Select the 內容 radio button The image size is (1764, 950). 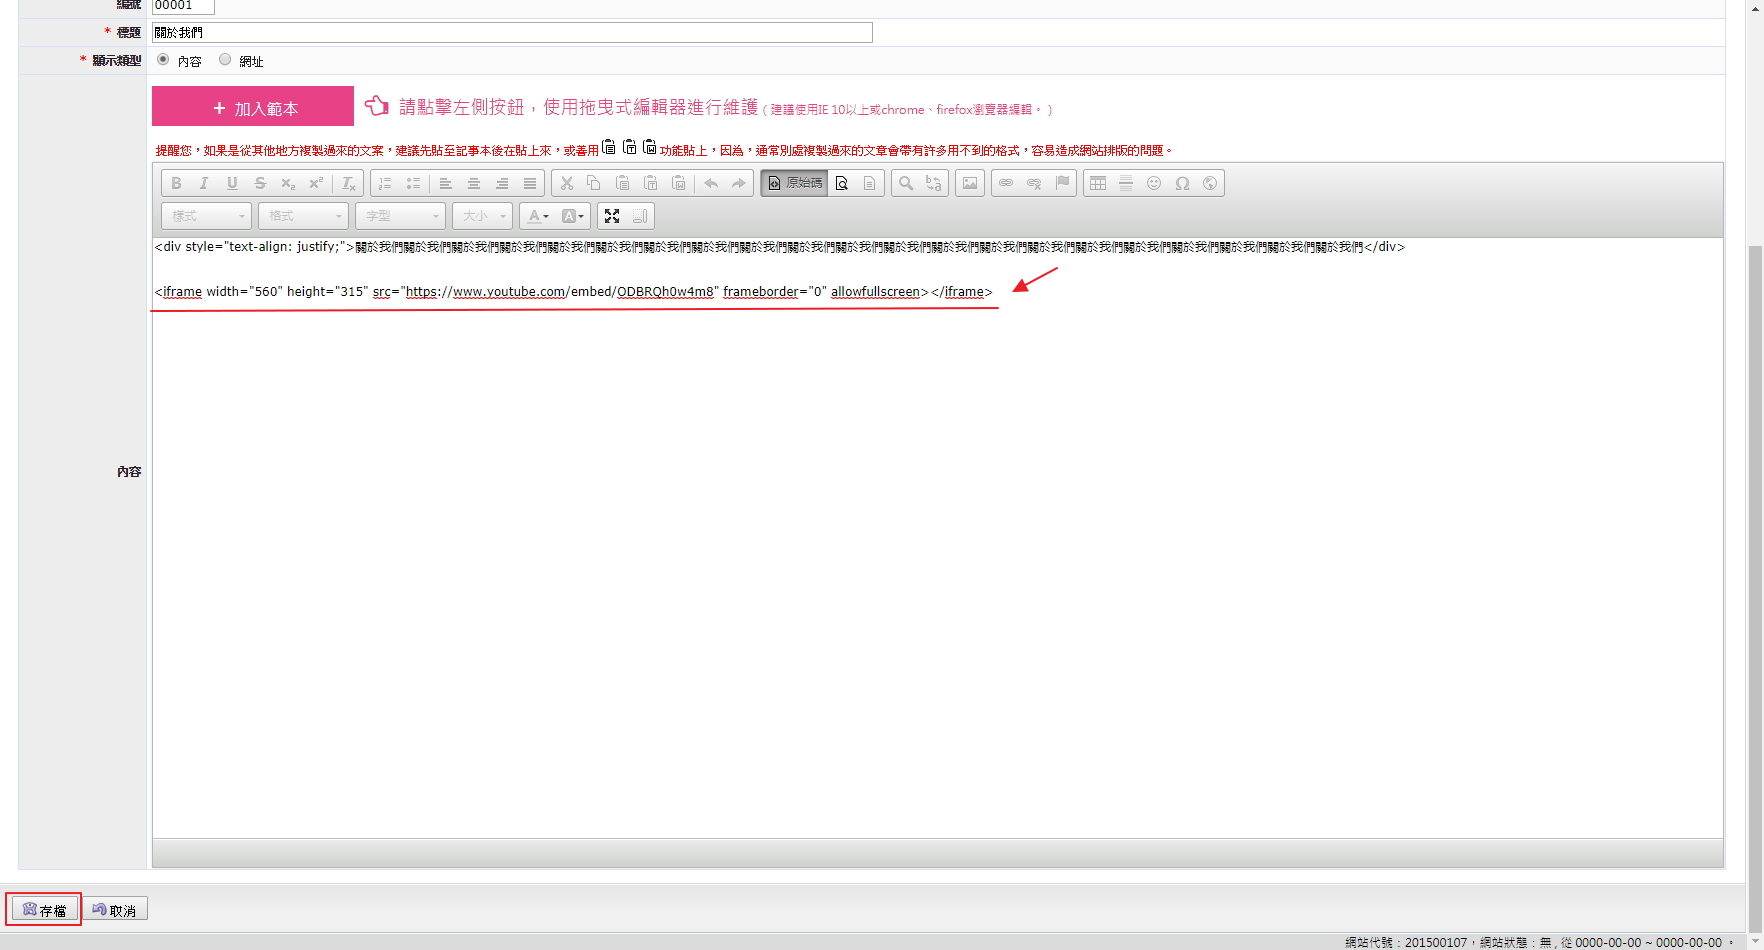click(x=163, y=60)
